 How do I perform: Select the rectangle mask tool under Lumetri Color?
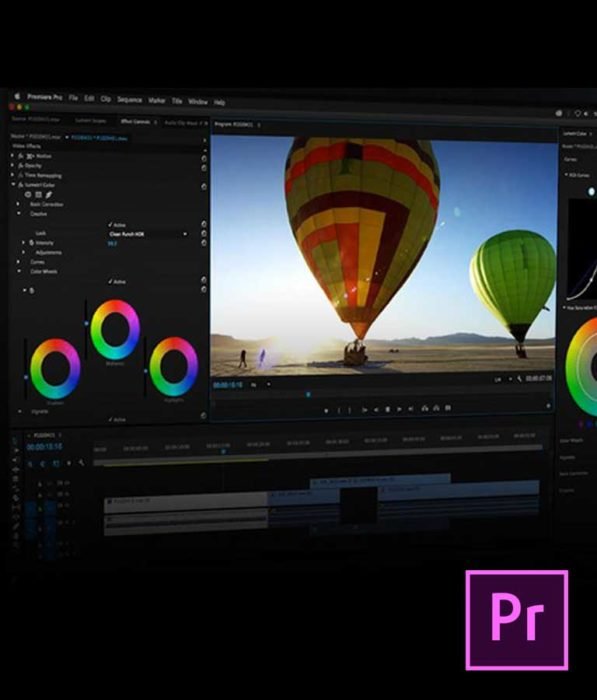tap(38, 195)
